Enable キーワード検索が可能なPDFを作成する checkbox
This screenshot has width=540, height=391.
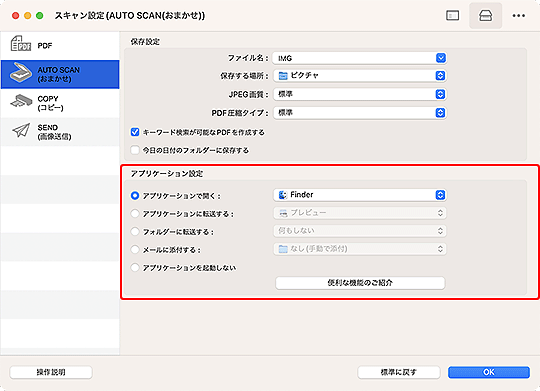135,132
